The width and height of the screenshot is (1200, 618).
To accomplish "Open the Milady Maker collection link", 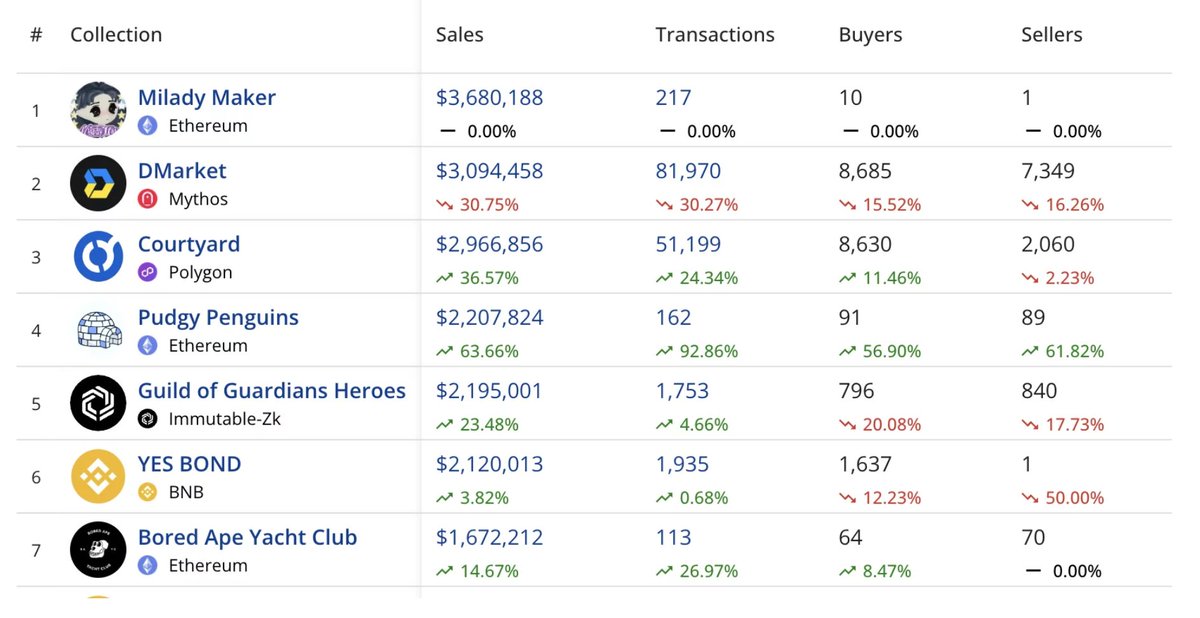I will pyautogui.click(x=206, y=98).
